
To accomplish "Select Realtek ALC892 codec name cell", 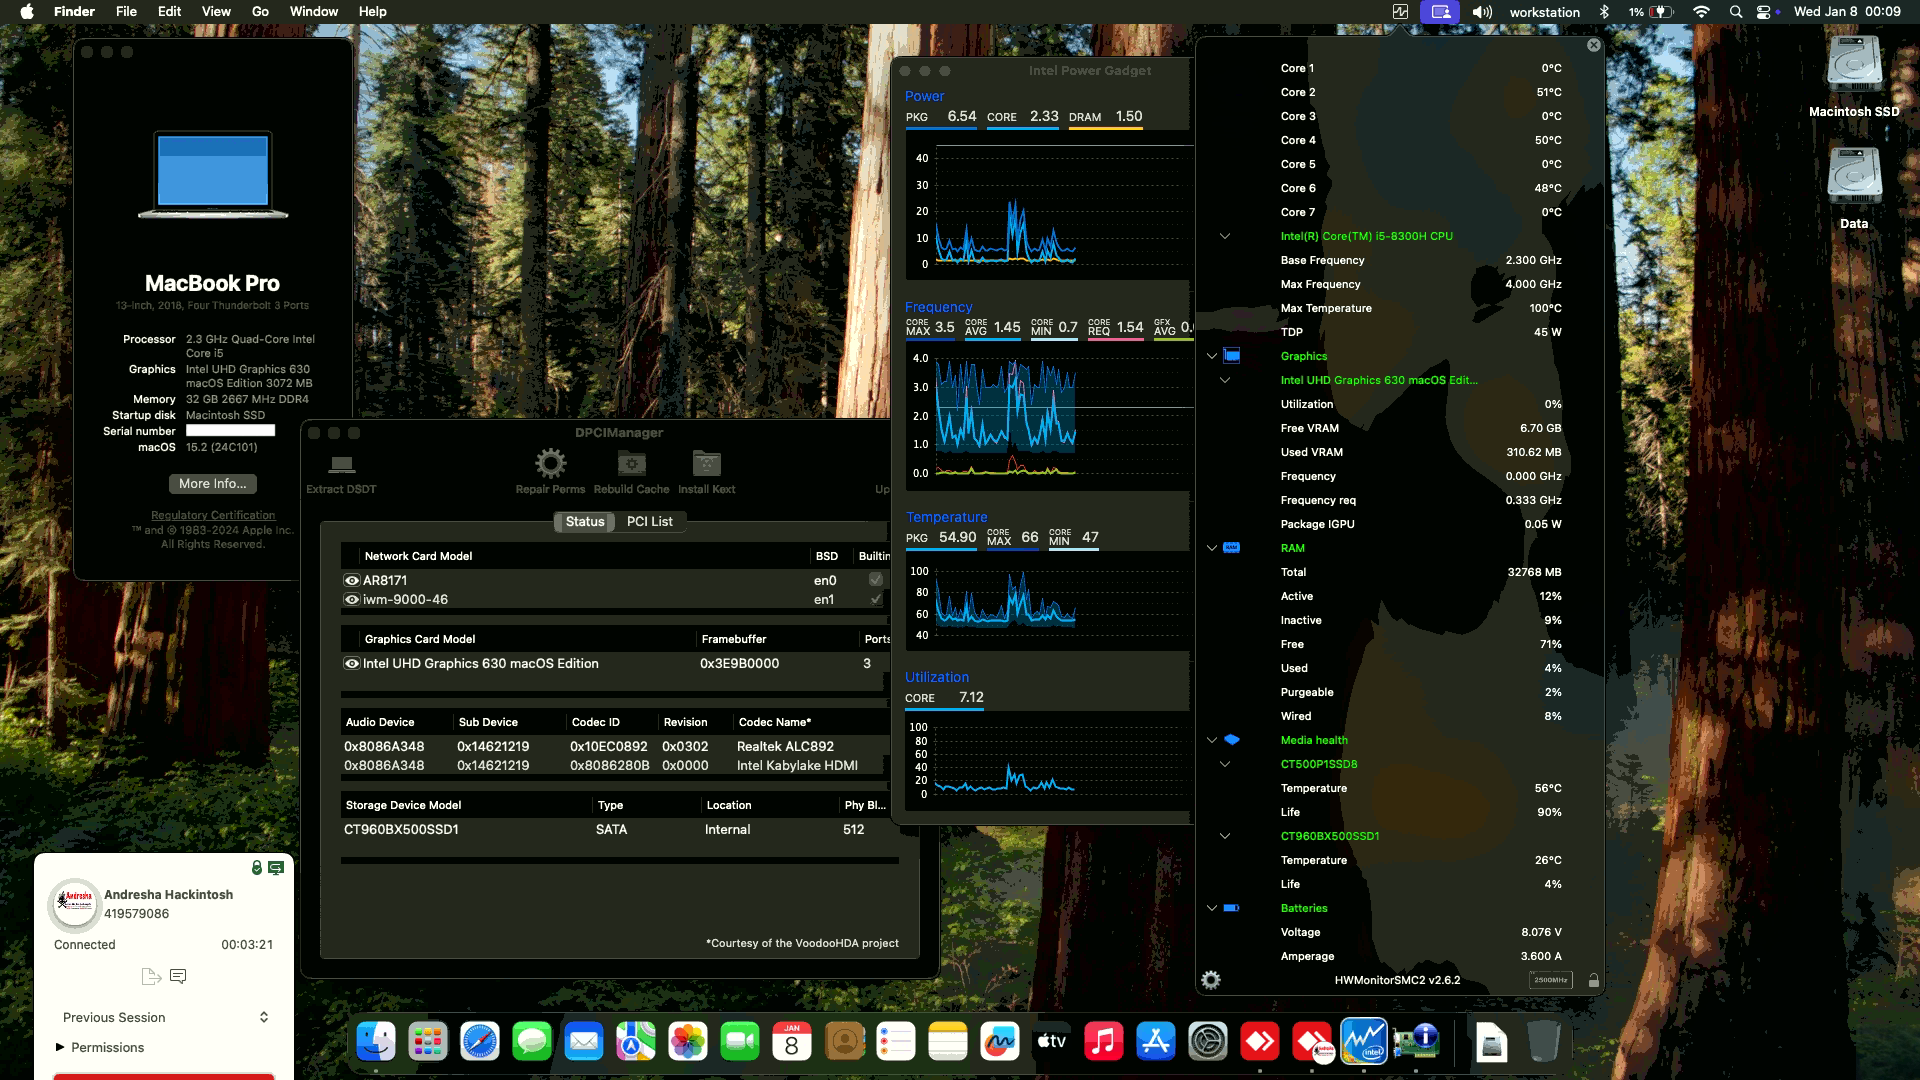I will point(785,746).
